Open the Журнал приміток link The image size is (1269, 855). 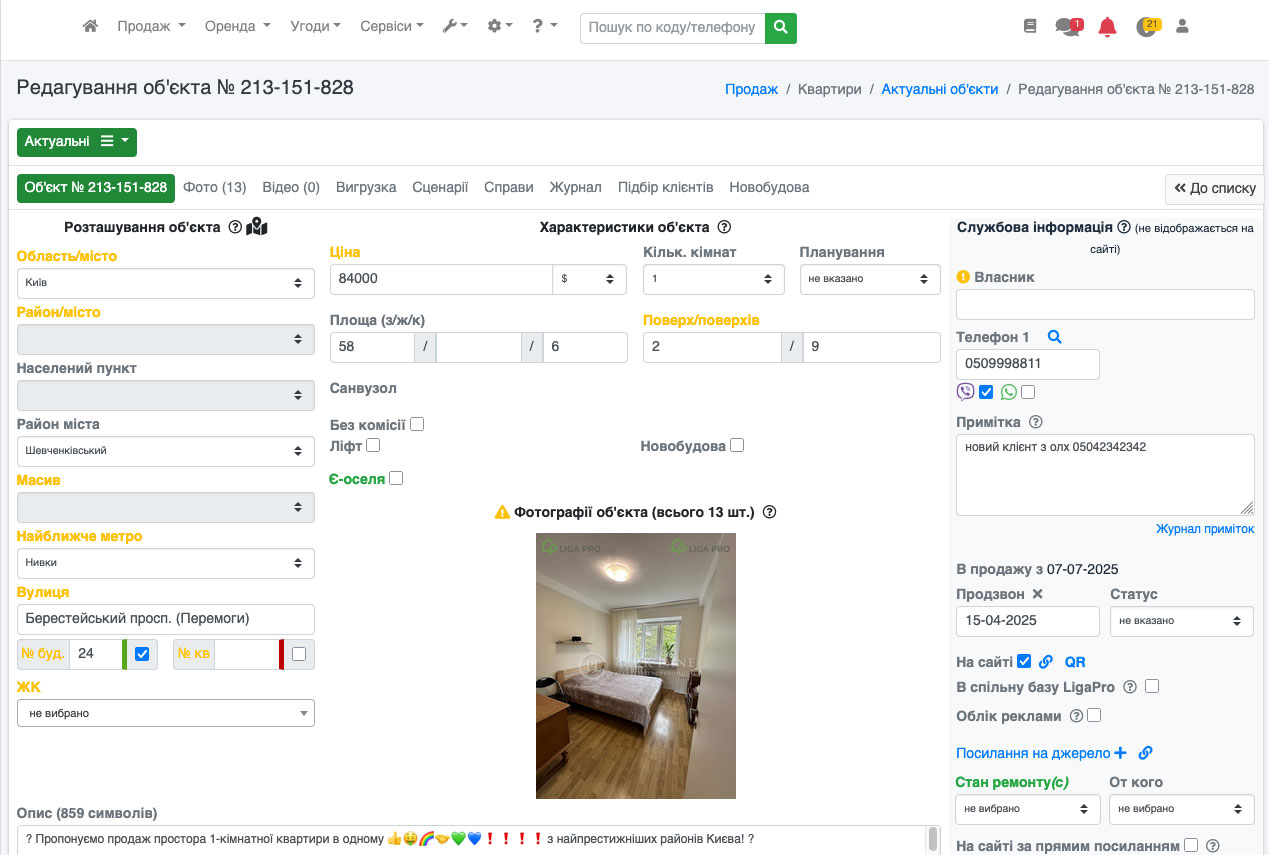(x=1204, y=529)
